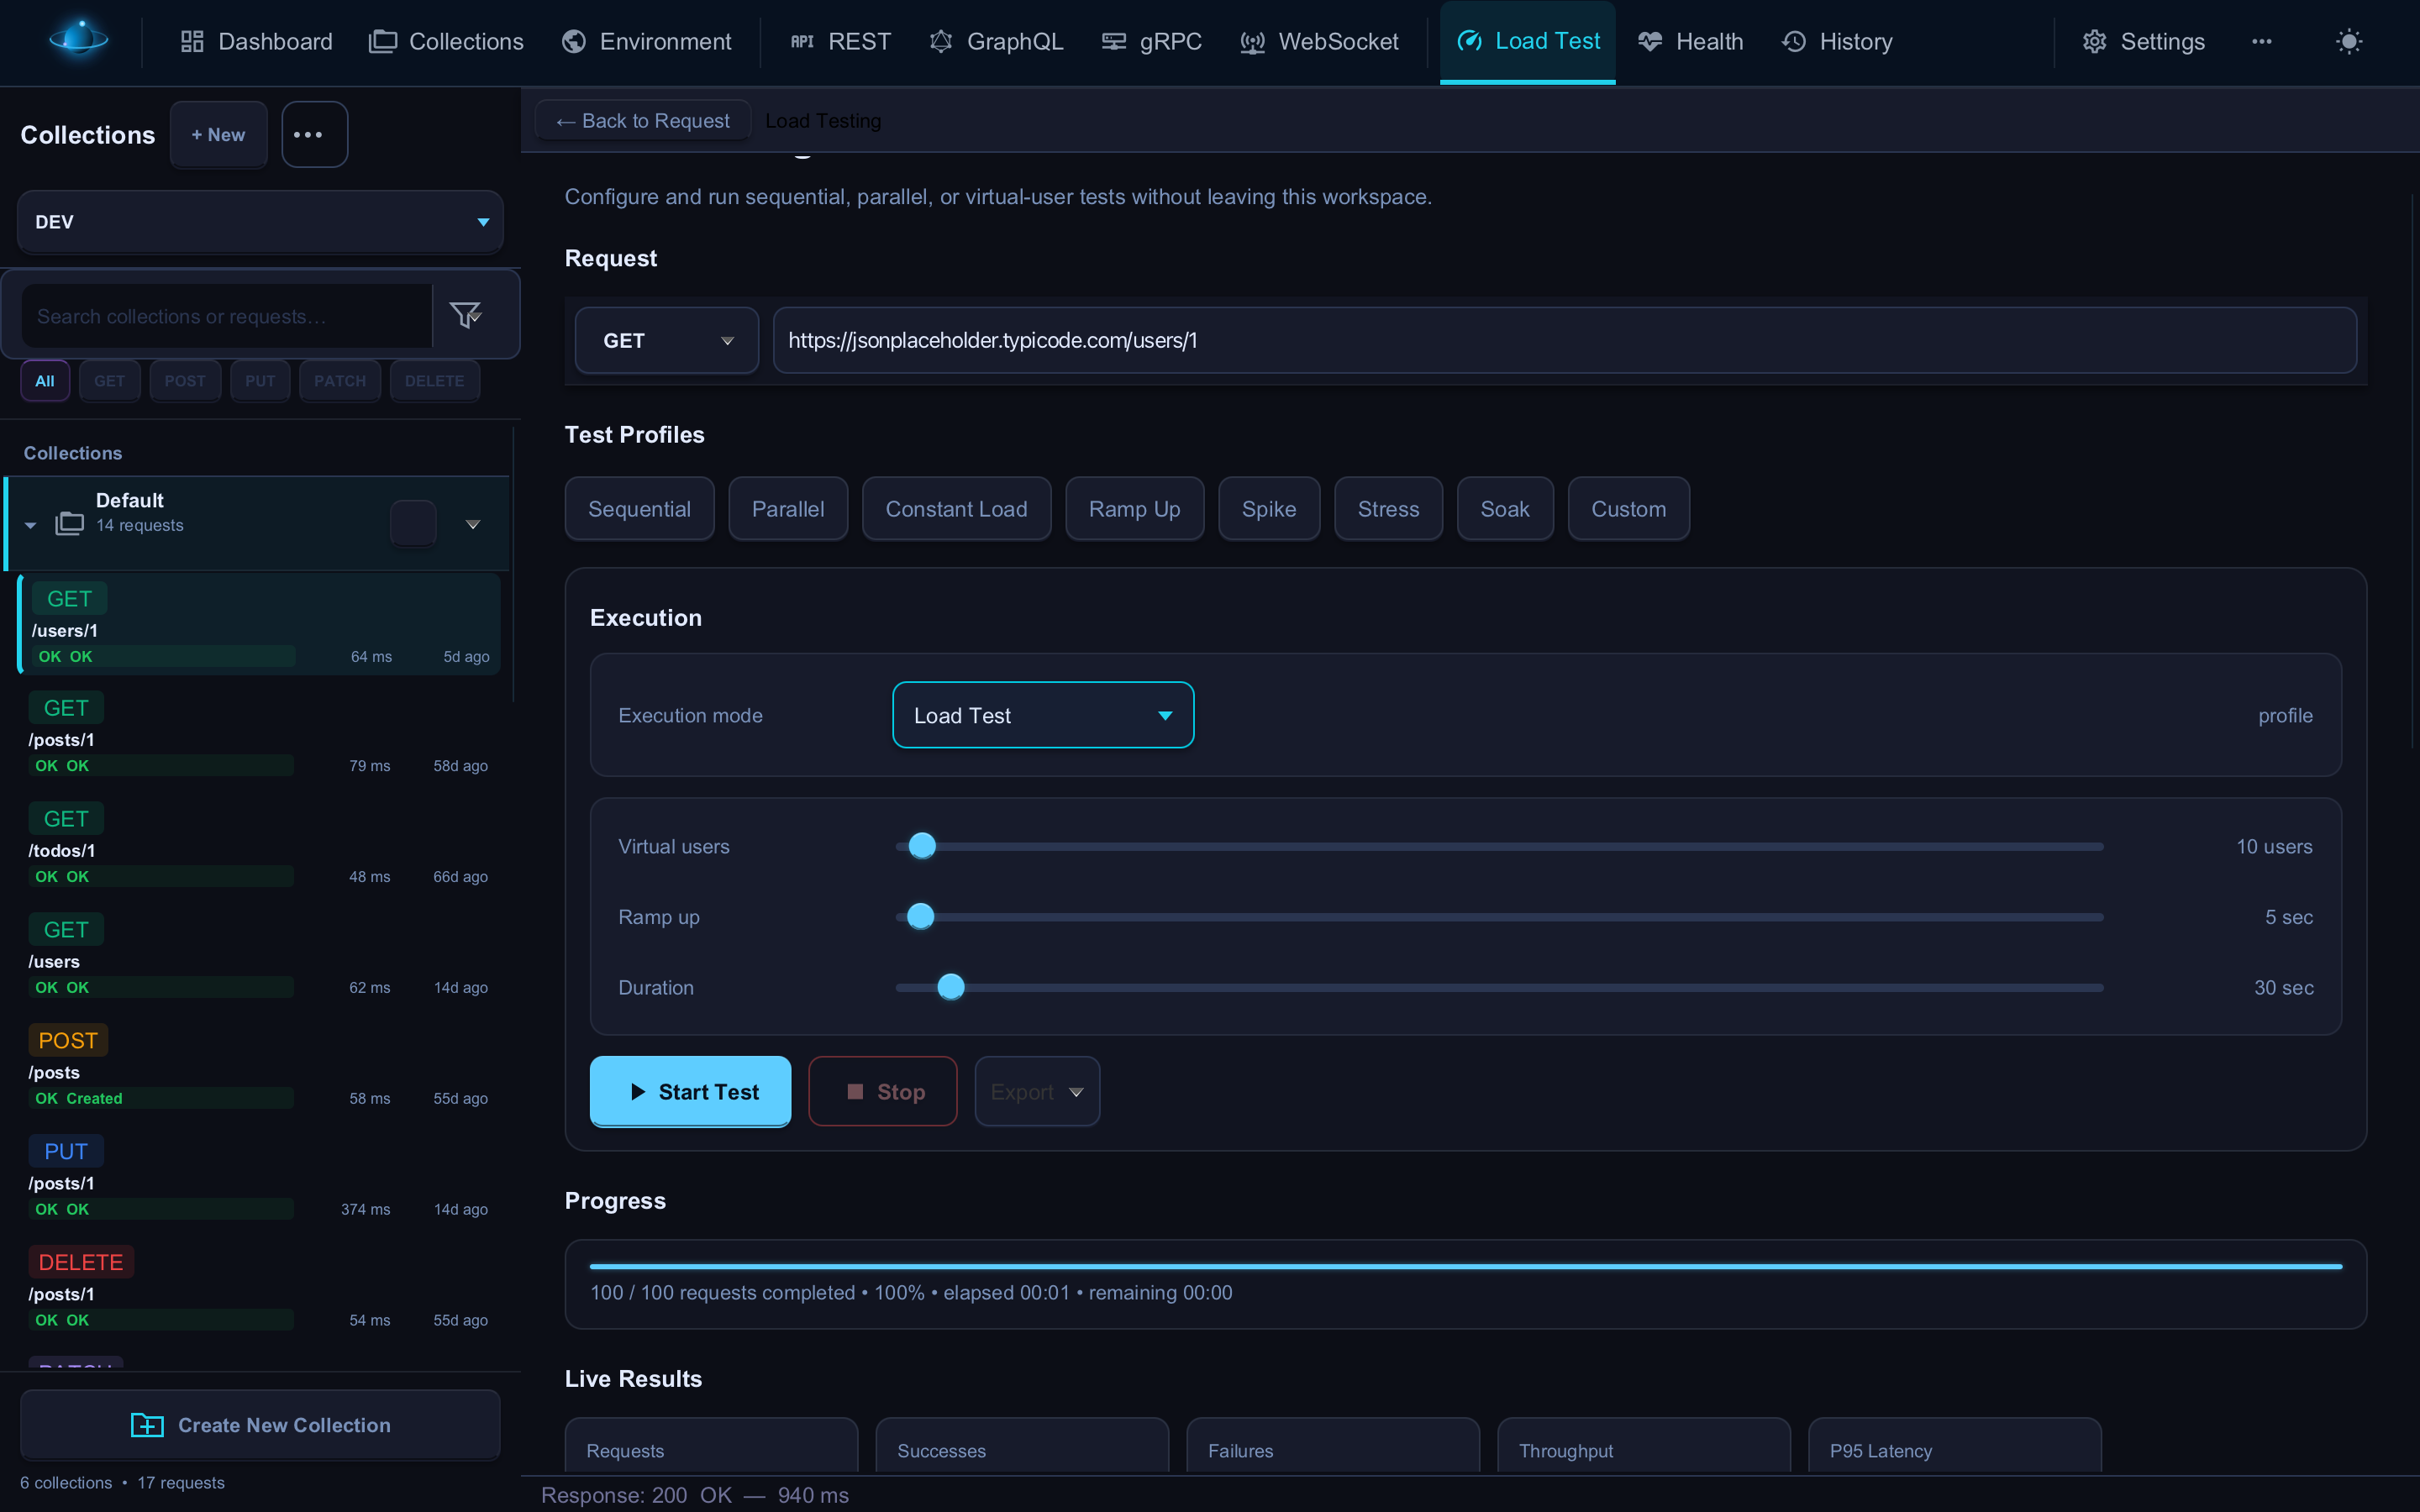Image resolution: width=2420 pixels, height=1512 pixels.
Task: Open the Dashboard page
Action: point(256,41)
